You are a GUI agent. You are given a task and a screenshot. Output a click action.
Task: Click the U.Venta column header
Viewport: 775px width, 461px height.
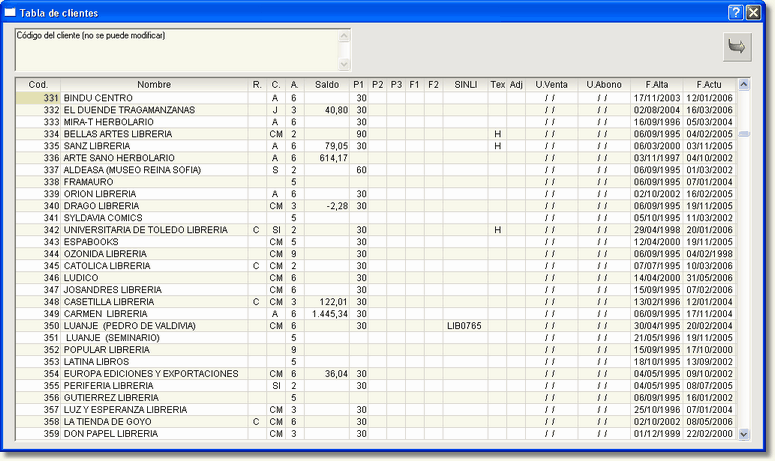pyautogui.click(x=551, y=85)
